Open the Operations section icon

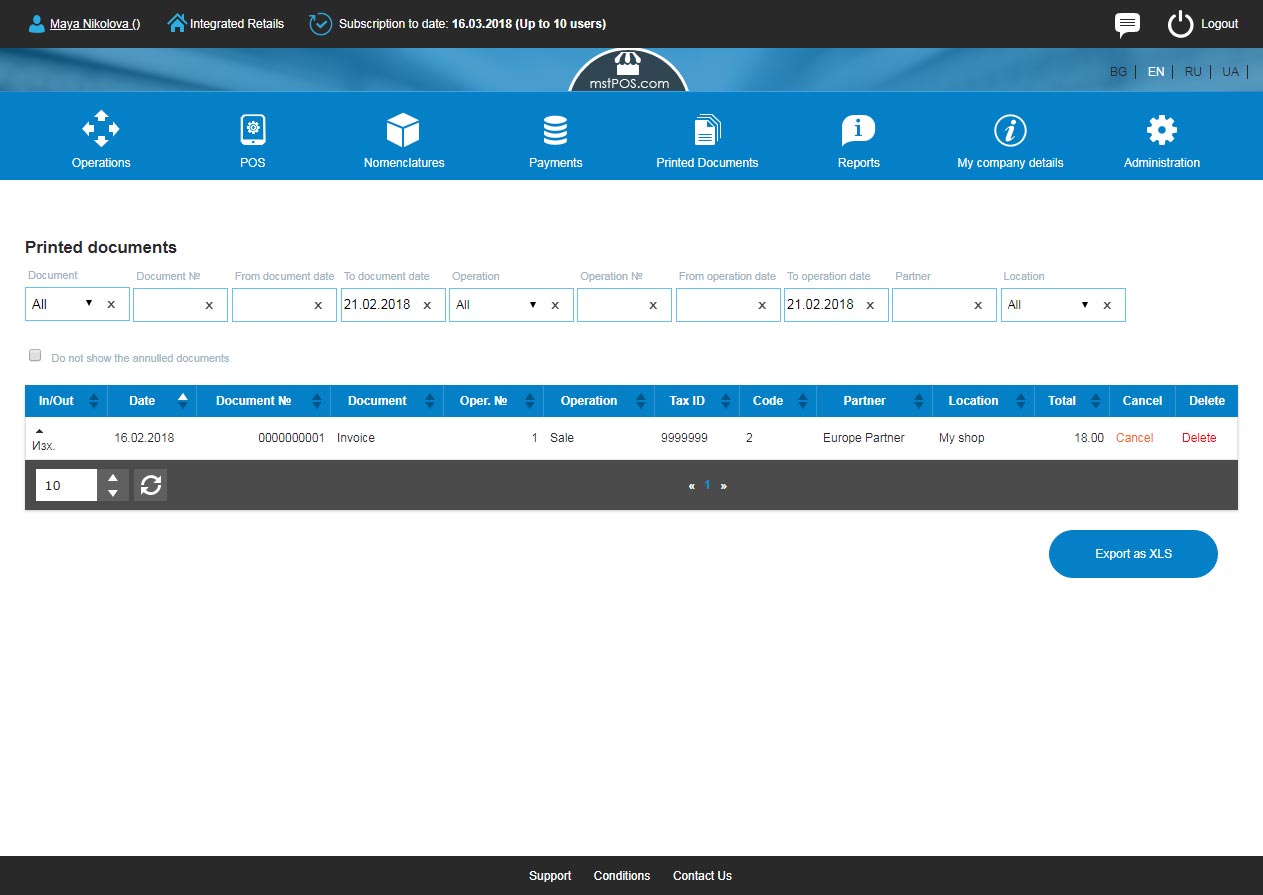[101, 130]
